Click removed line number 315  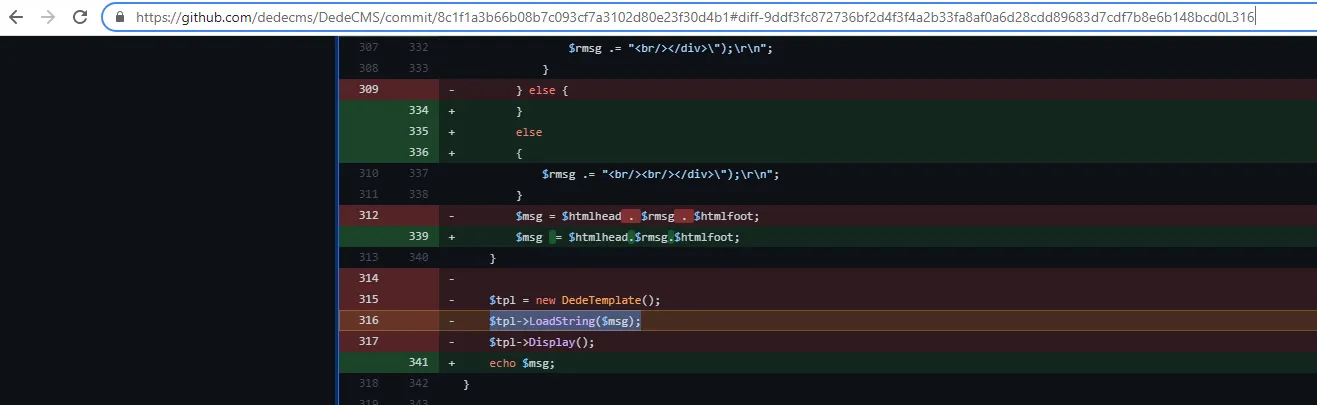coord(368,300)
